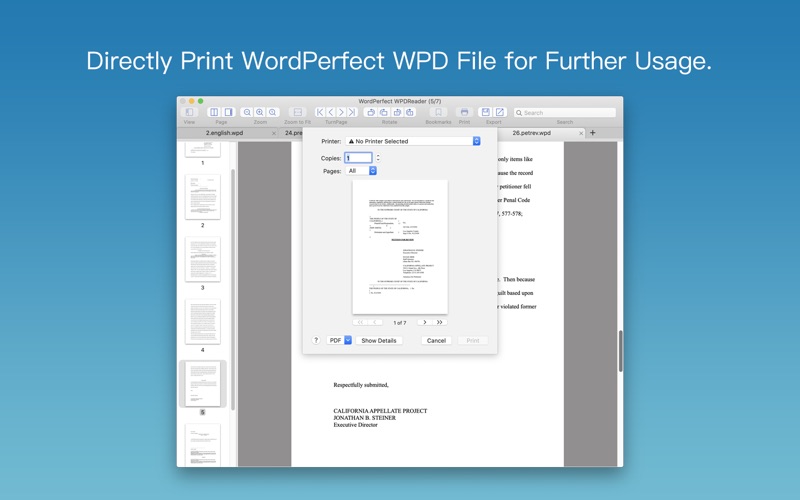Screen dimensions: 800x500
Task: Select page 2 thumbnail in sidebar
Action: pyautogui.click(x=203, y=197)
